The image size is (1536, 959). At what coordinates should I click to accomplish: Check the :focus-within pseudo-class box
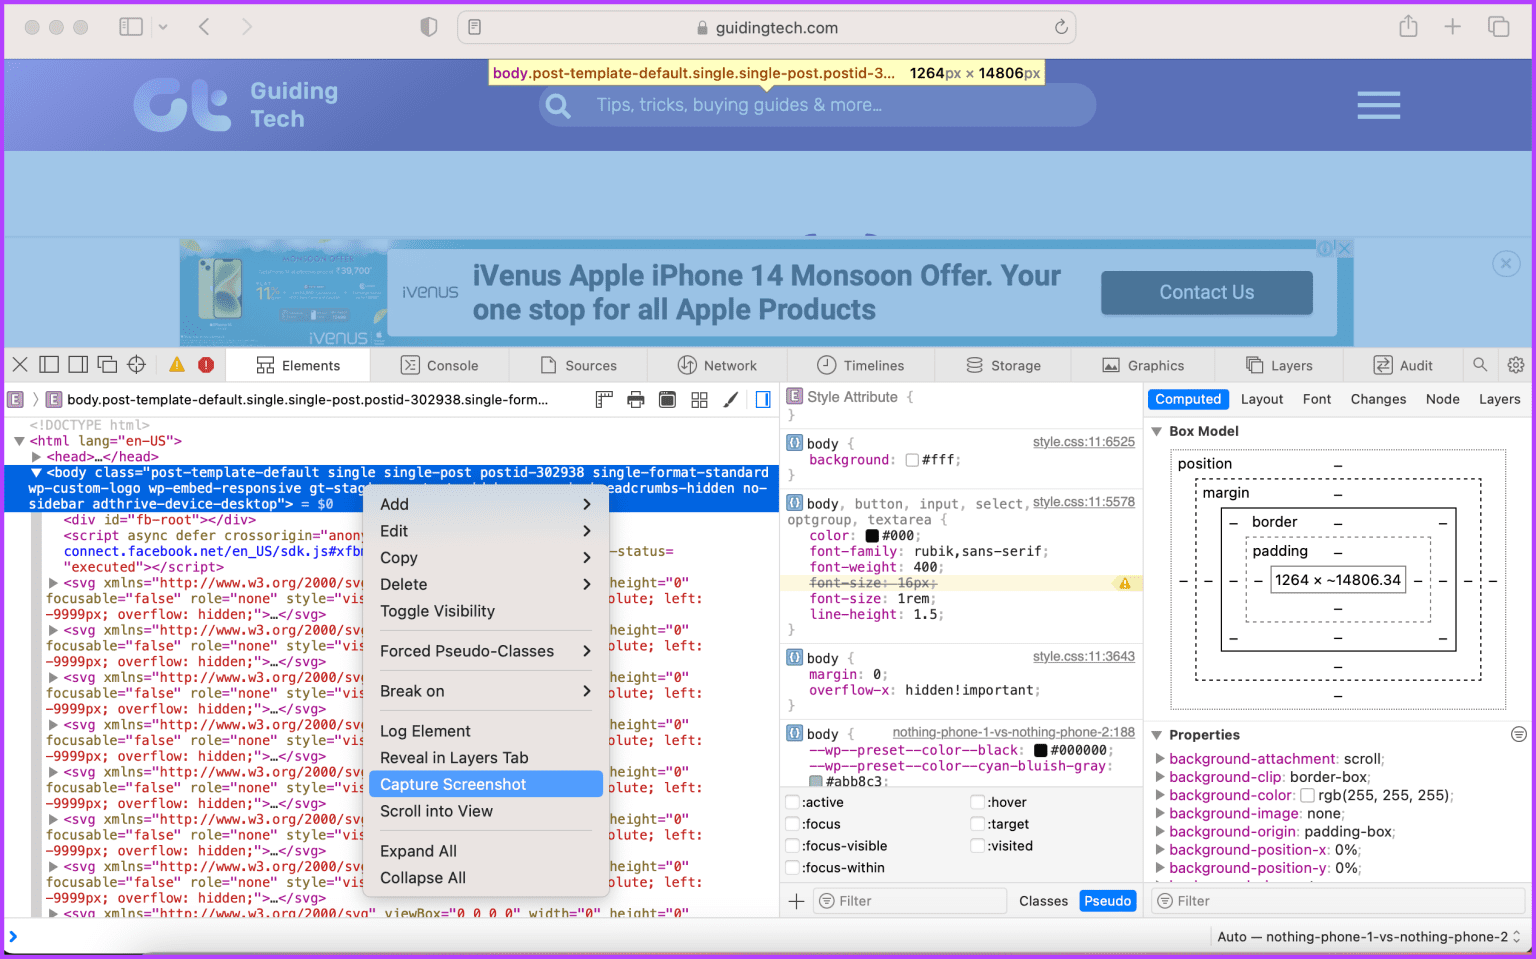click(x=793, y=868)
